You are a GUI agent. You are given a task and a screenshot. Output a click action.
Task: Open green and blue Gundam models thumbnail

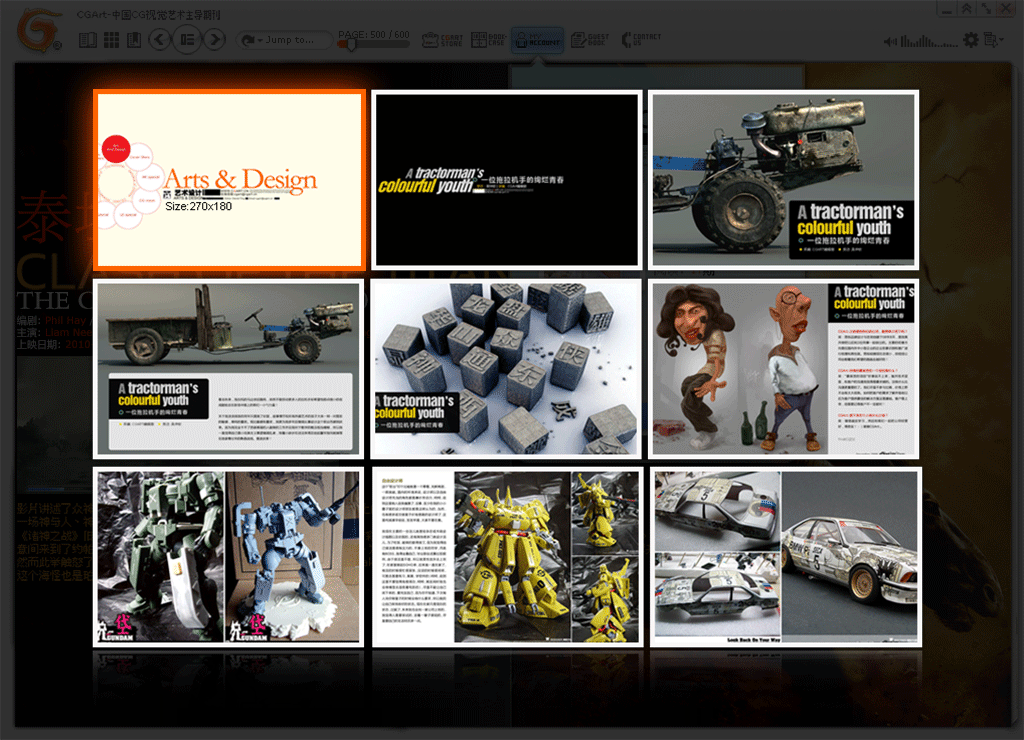229,556
